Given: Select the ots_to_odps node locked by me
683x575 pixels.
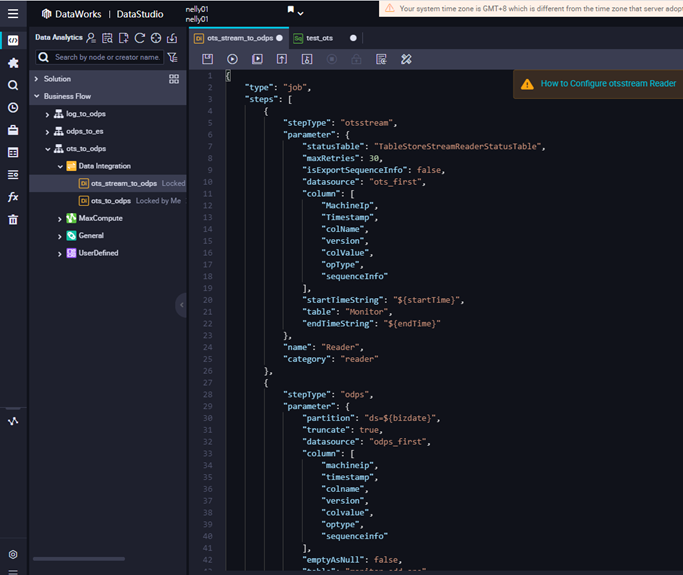Looking at the screenshot, I should [111, 201].
